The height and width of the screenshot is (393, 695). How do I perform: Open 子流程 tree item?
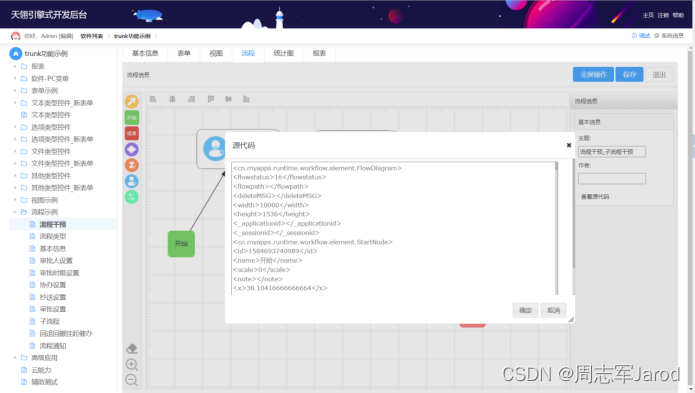pos(49,321)
